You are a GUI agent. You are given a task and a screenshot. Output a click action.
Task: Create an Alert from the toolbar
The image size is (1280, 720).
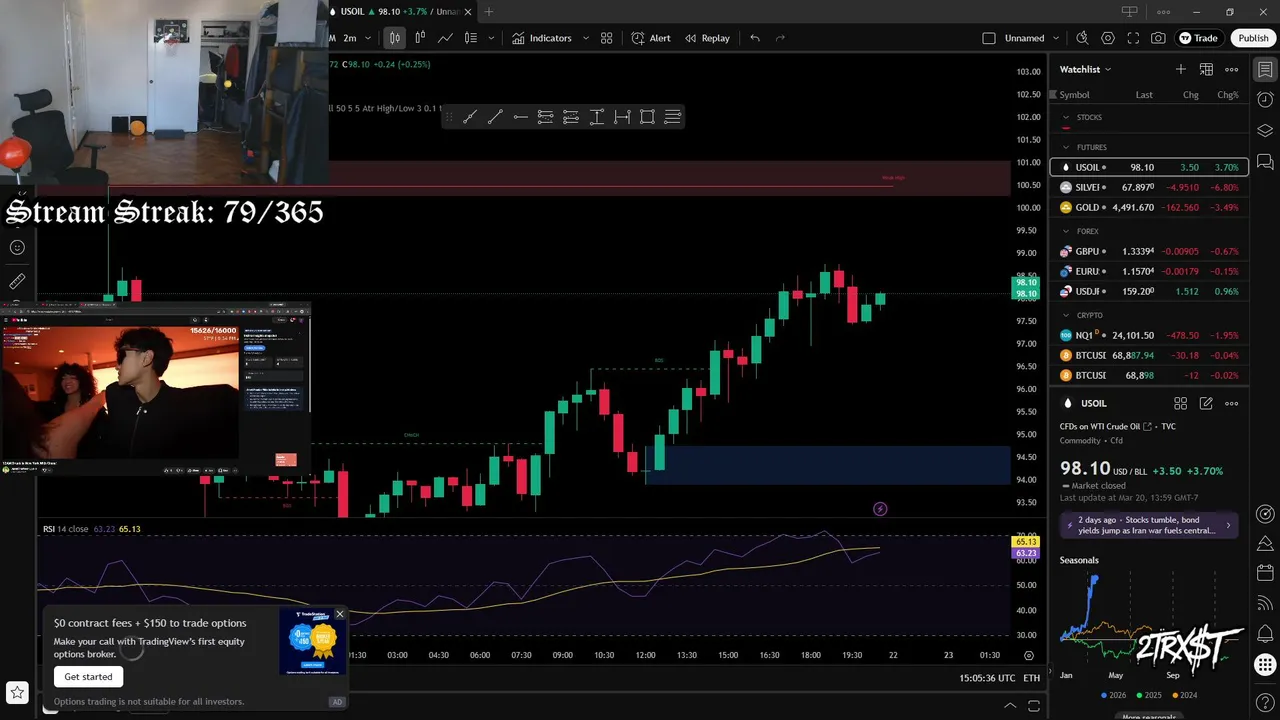[651, 38]
